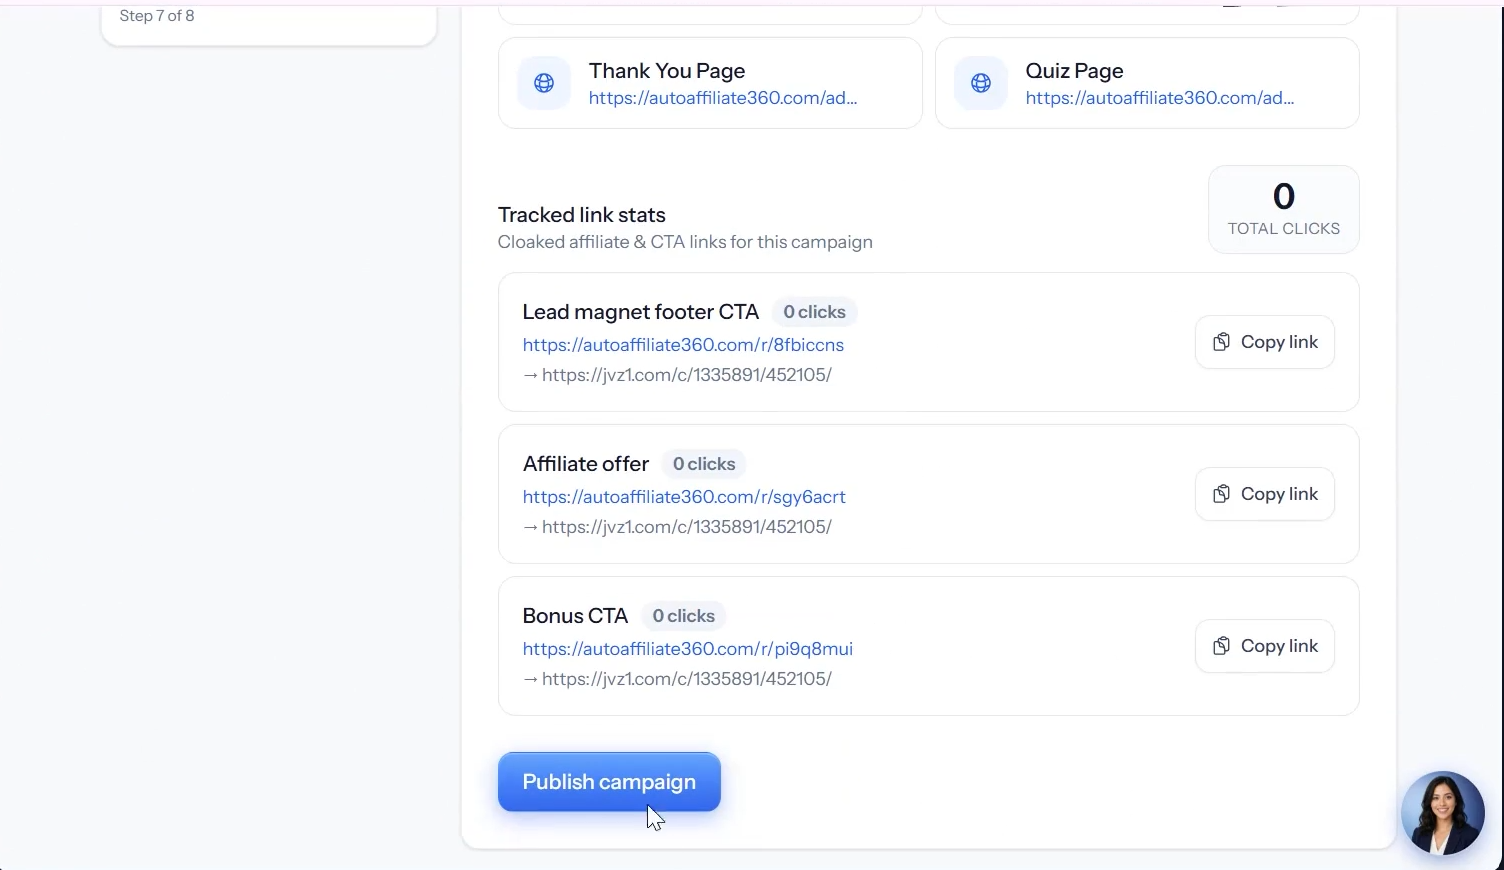Click the Tracked link stats heading
Image resolution: width=1504 pixels, height=870 pixels.
click(x=582, y=215)
